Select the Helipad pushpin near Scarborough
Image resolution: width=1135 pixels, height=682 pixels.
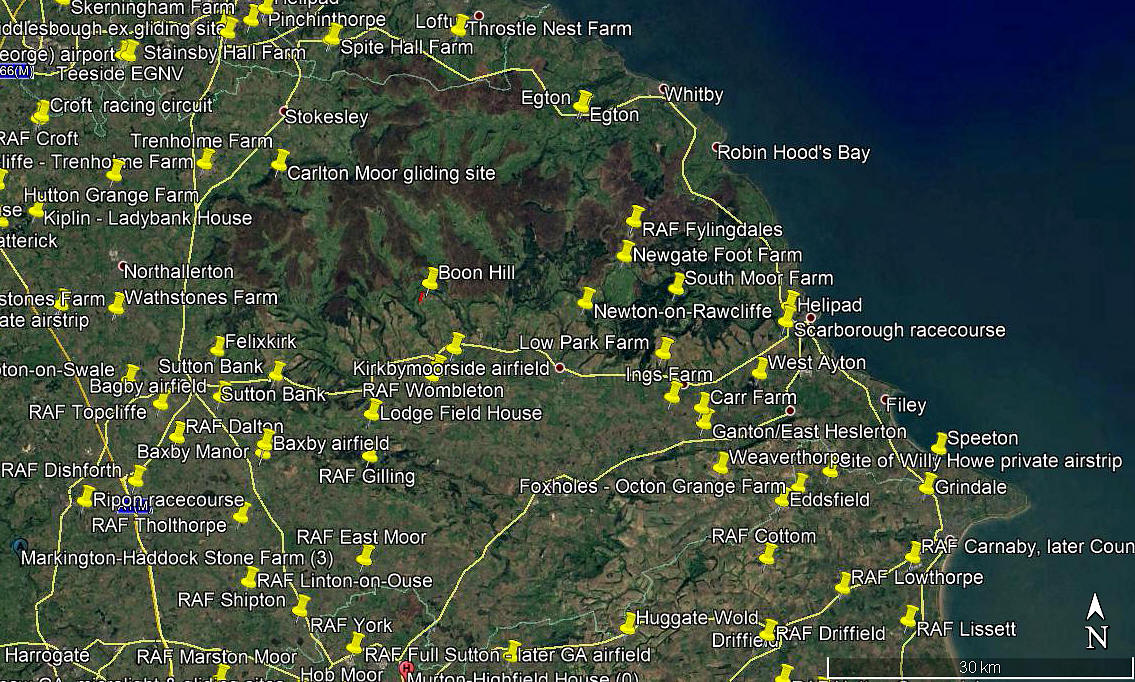coord(790,301)
